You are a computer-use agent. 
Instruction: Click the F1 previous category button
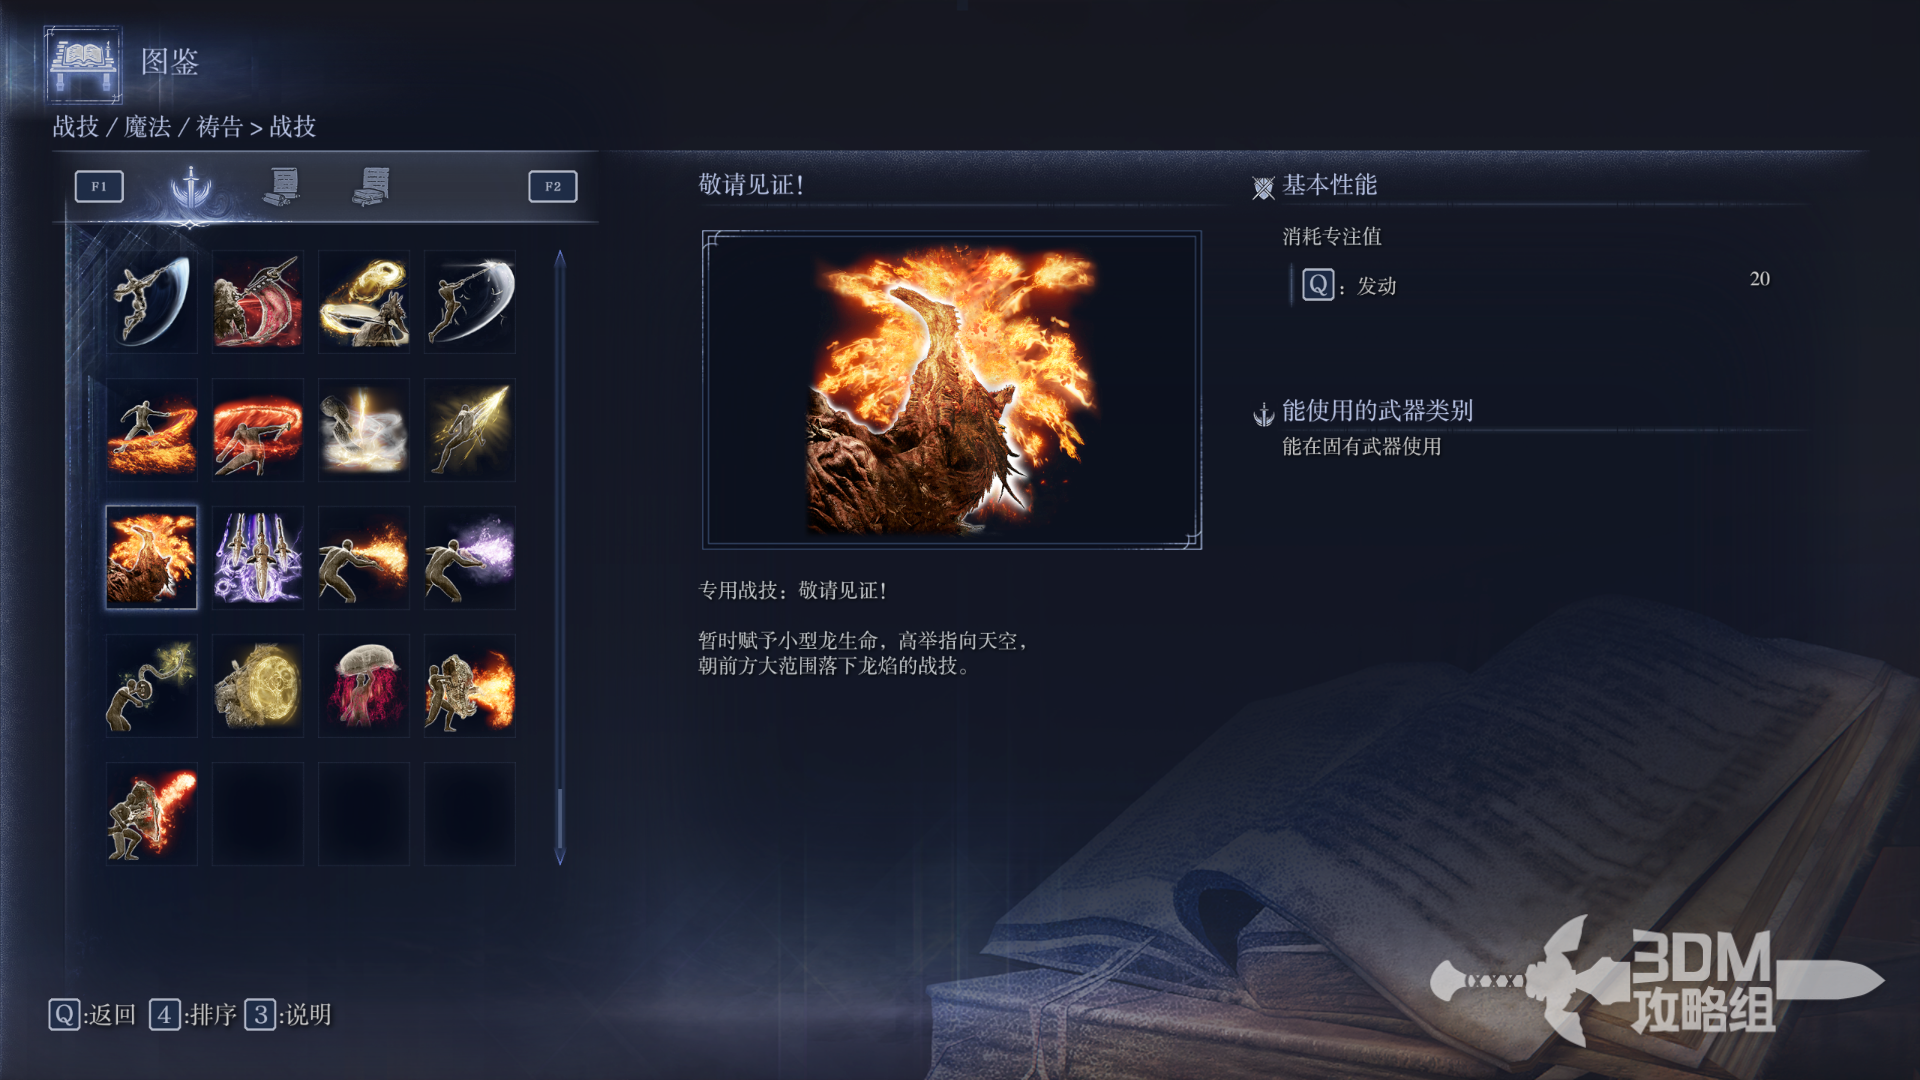99,186
